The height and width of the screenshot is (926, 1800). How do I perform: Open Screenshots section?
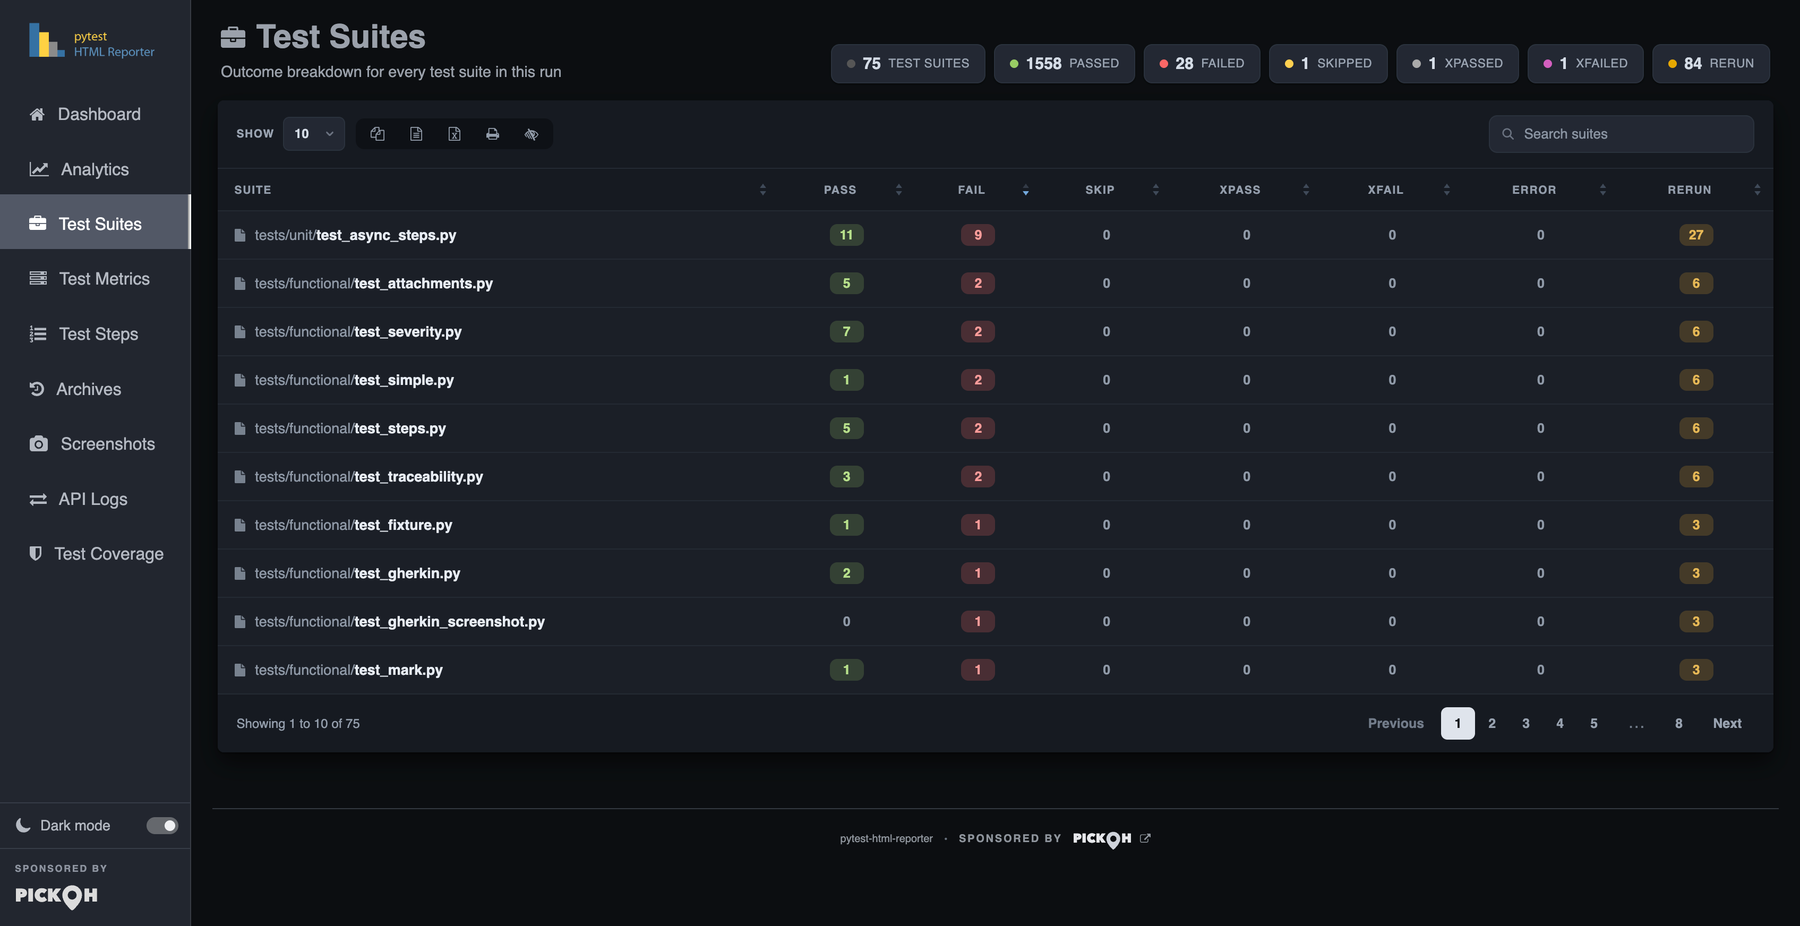click(x=95, y=444)
